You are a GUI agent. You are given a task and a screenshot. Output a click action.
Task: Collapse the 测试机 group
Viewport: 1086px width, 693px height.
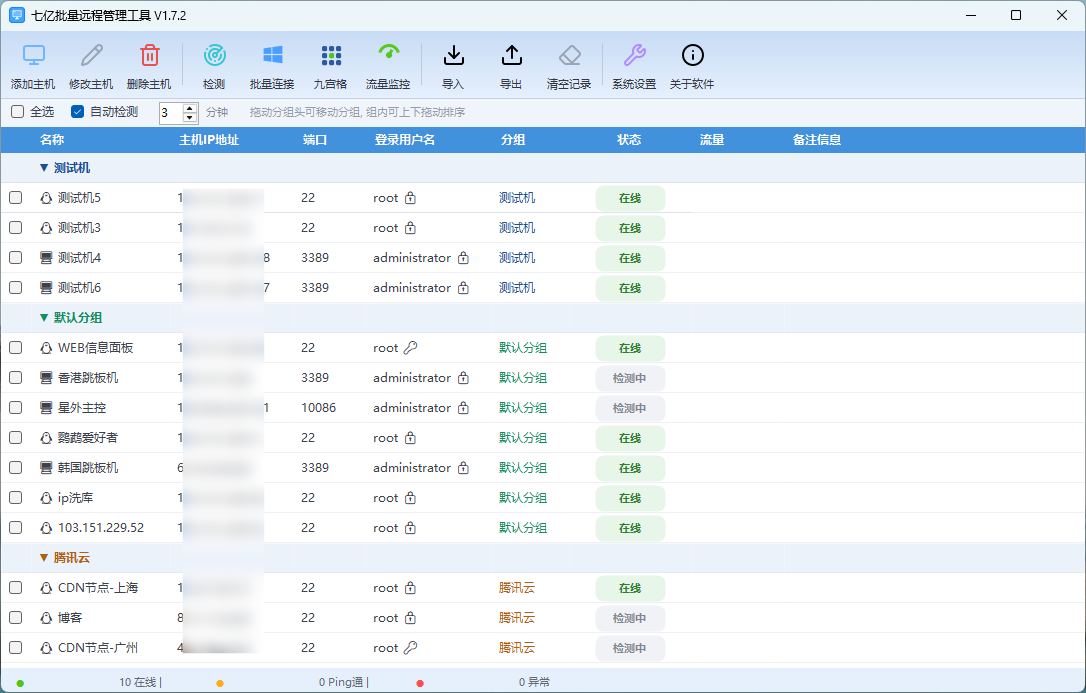pyautogui.click(x=44, y=168)
